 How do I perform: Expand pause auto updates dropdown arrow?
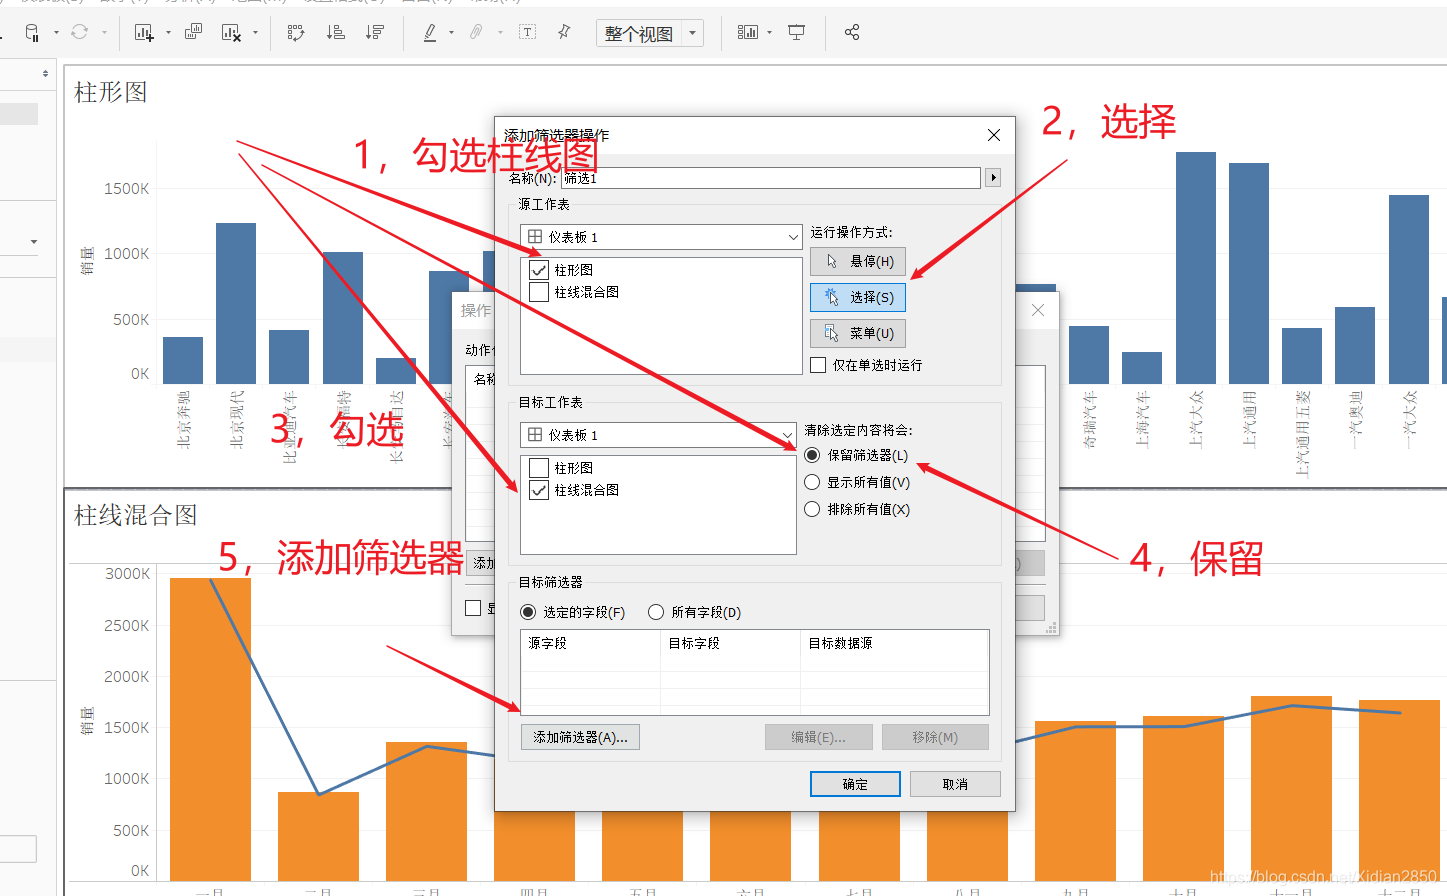[x=56, y=33]
